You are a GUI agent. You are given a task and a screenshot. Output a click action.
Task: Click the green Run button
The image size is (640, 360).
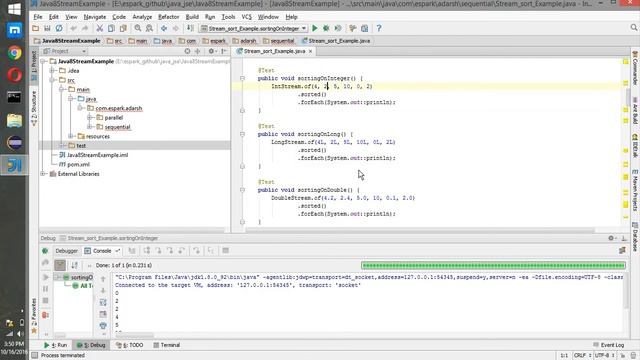pos(315,28)
